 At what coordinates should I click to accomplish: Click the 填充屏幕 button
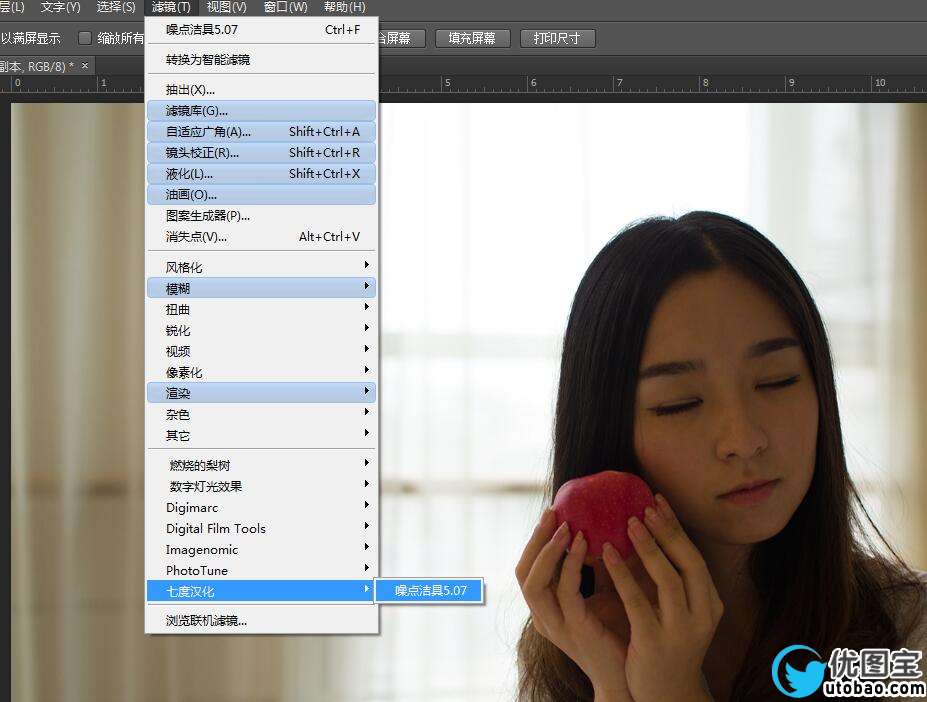click(x=472, y=38)
